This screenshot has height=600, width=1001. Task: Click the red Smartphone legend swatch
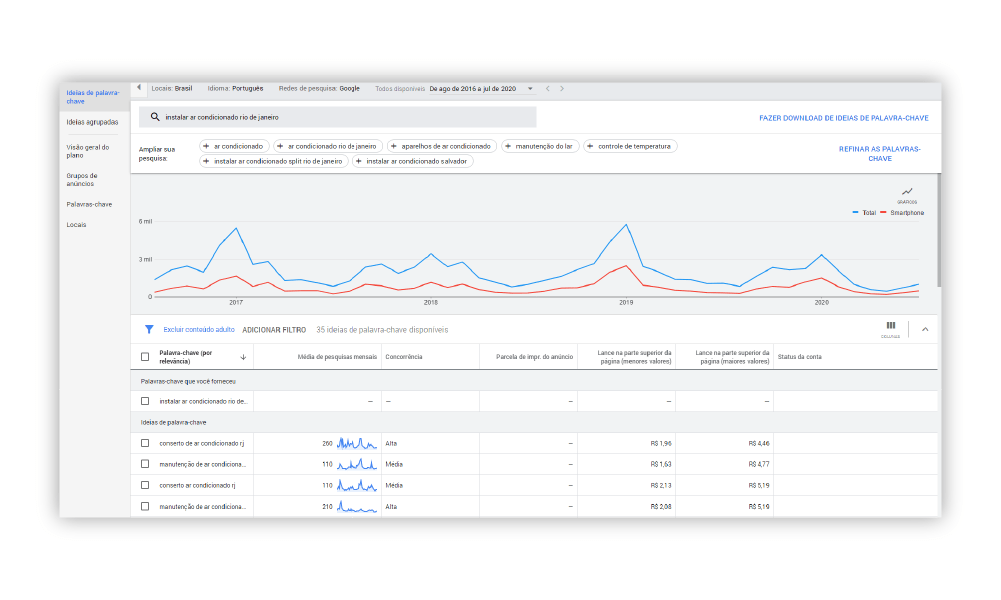pos(884,213)
